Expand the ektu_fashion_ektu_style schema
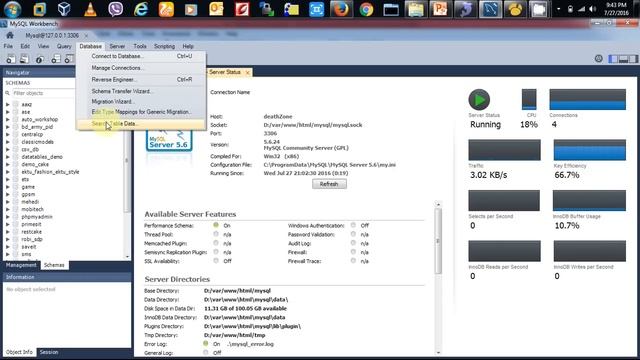Viewport: 640px width, 360px height. (8, 172)
